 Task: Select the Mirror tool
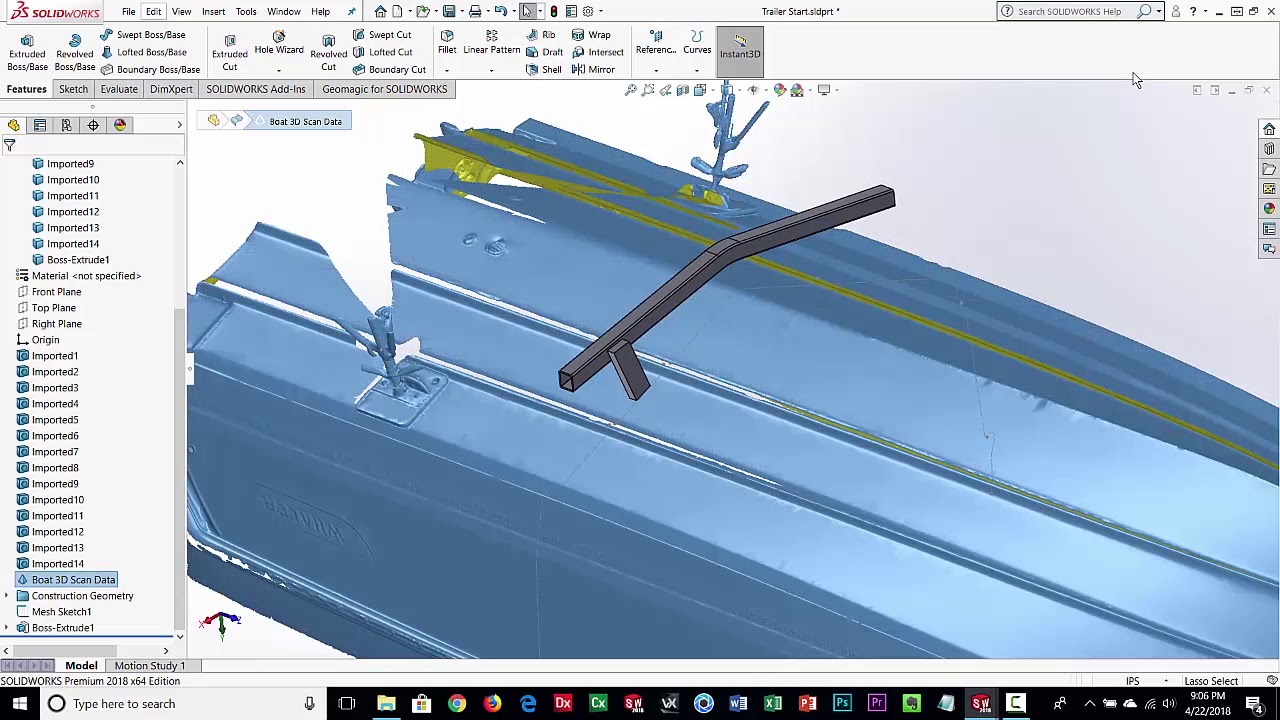593,70
